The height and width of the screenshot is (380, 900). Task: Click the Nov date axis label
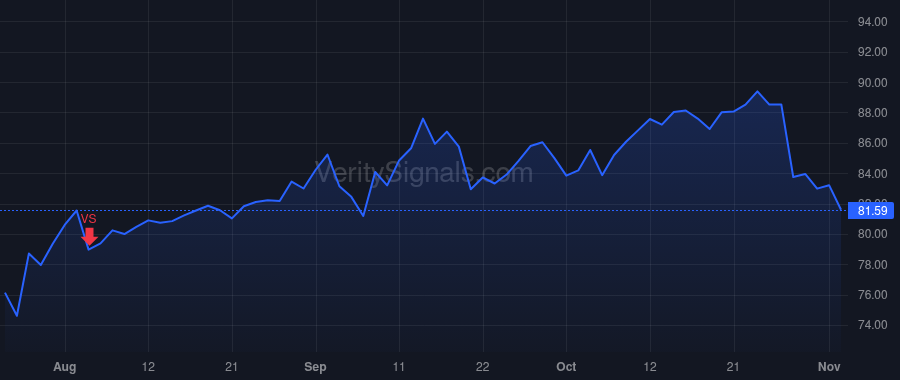pyautogui.click(x=829, y=367)
